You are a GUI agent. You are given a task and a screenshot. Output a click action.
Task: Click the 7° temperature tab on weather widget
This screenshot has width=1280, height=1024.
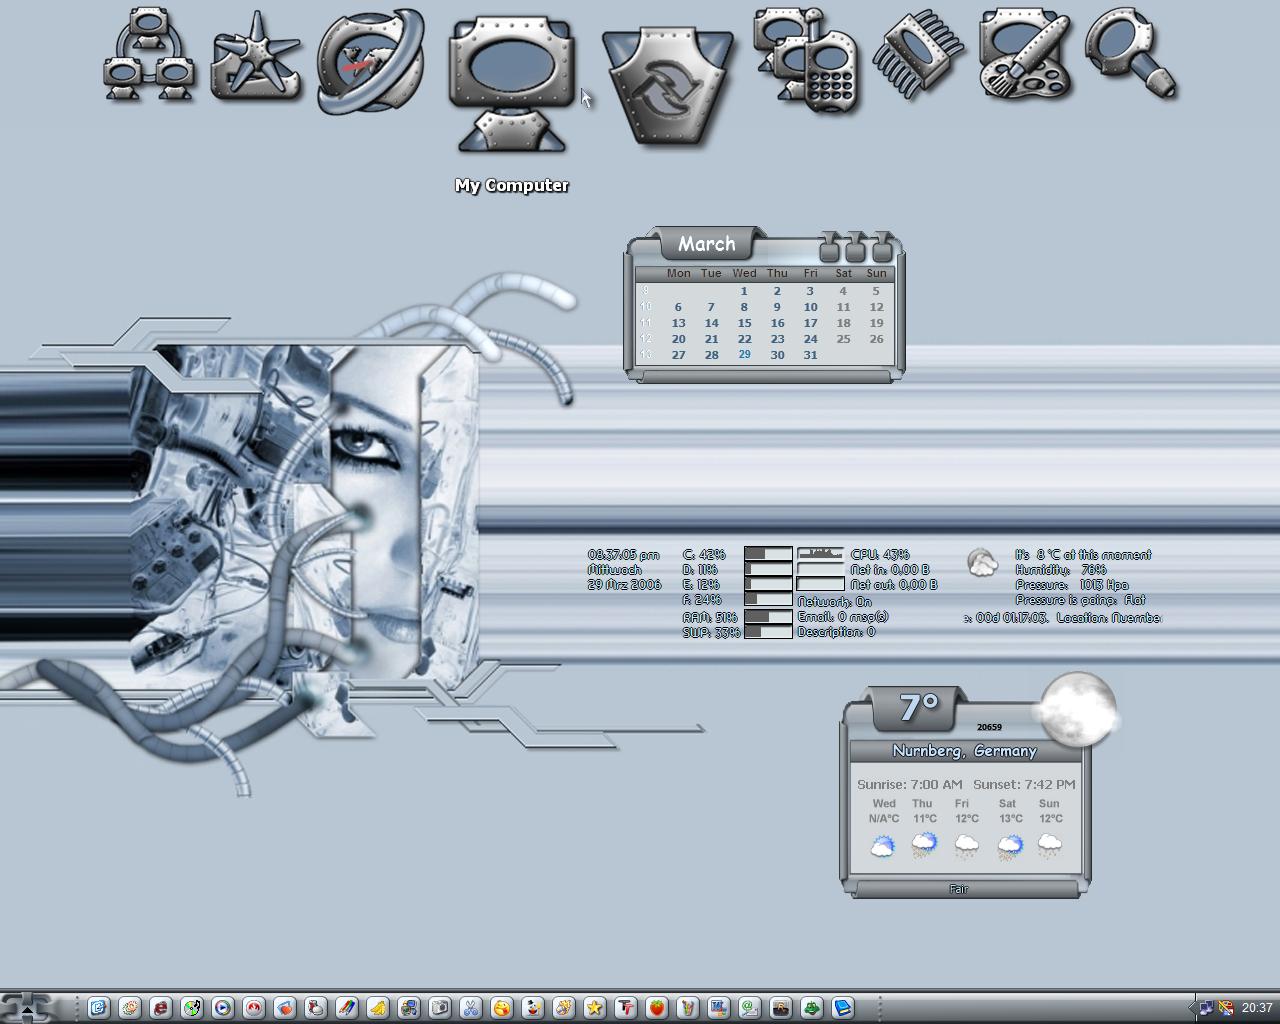coord(919,708)
